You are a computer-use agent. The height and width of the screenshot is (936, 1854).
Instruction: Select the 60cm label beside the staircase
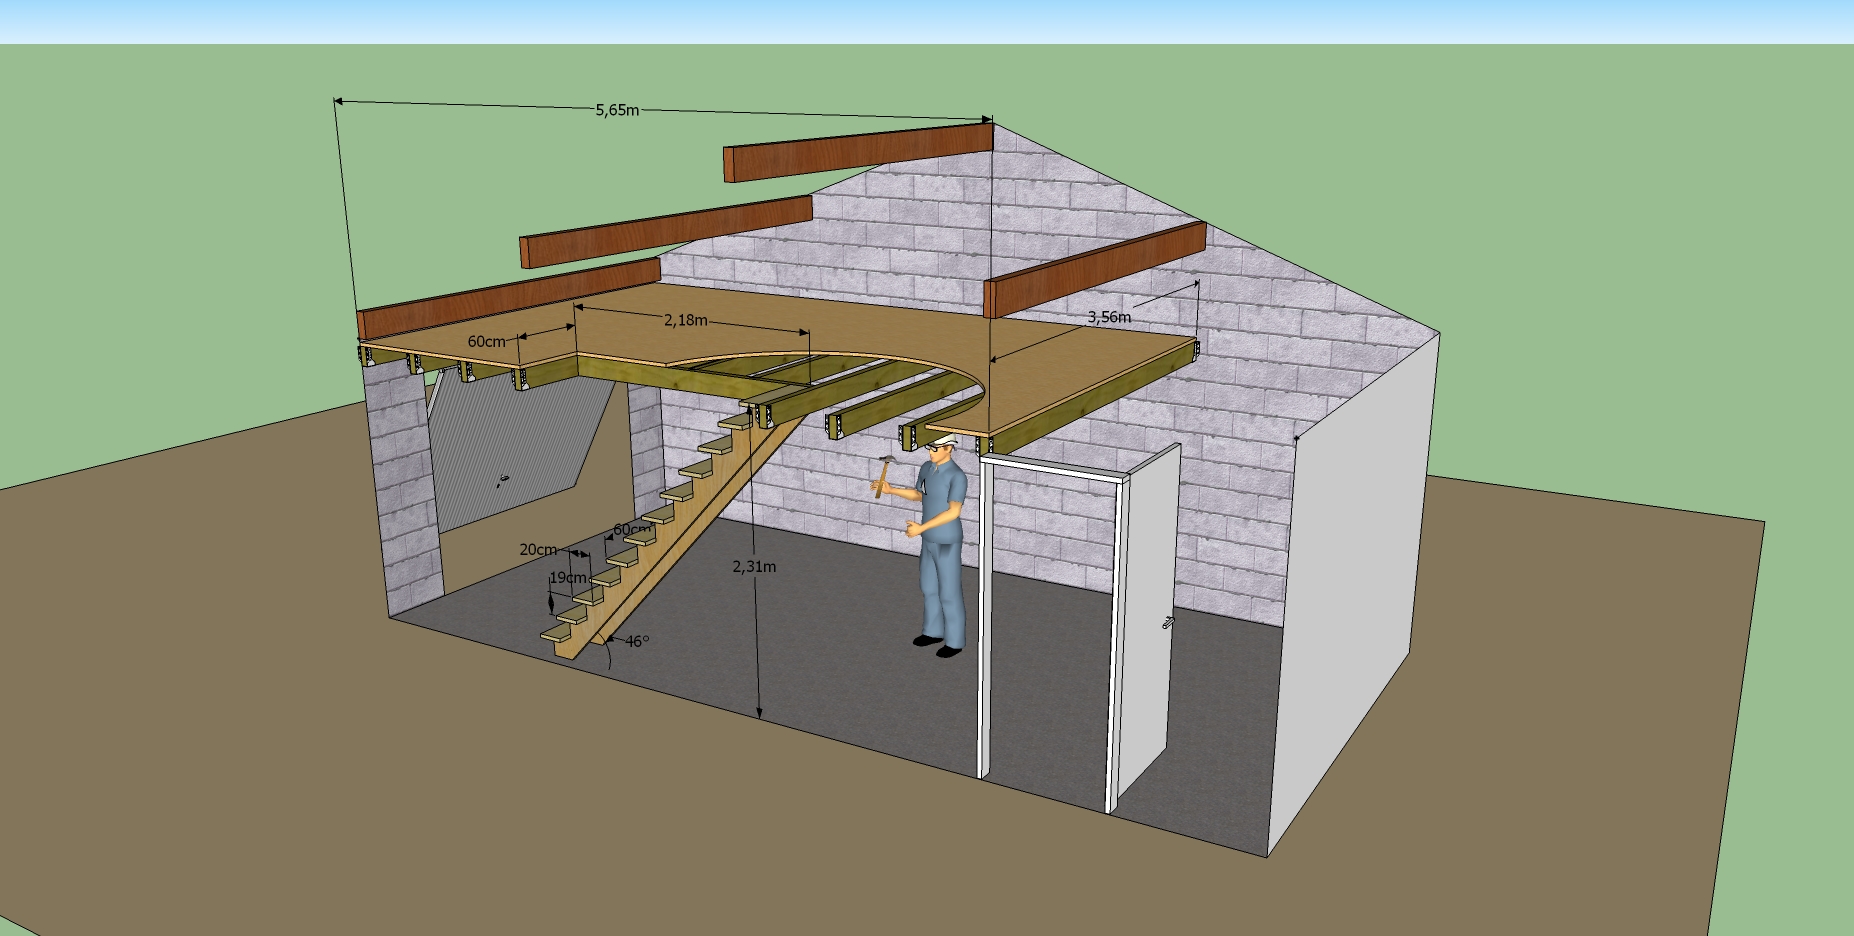tap(632, 529)
